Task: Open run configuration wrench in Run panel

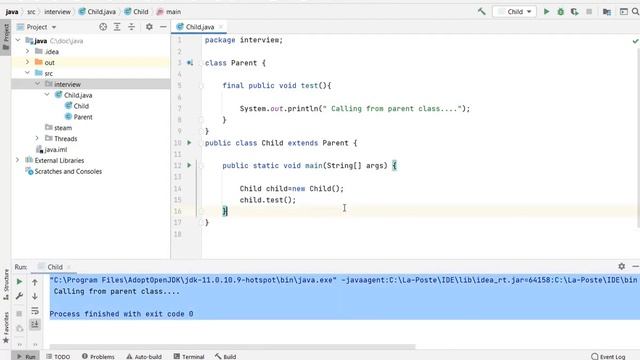Action: (x=19, y=296)
